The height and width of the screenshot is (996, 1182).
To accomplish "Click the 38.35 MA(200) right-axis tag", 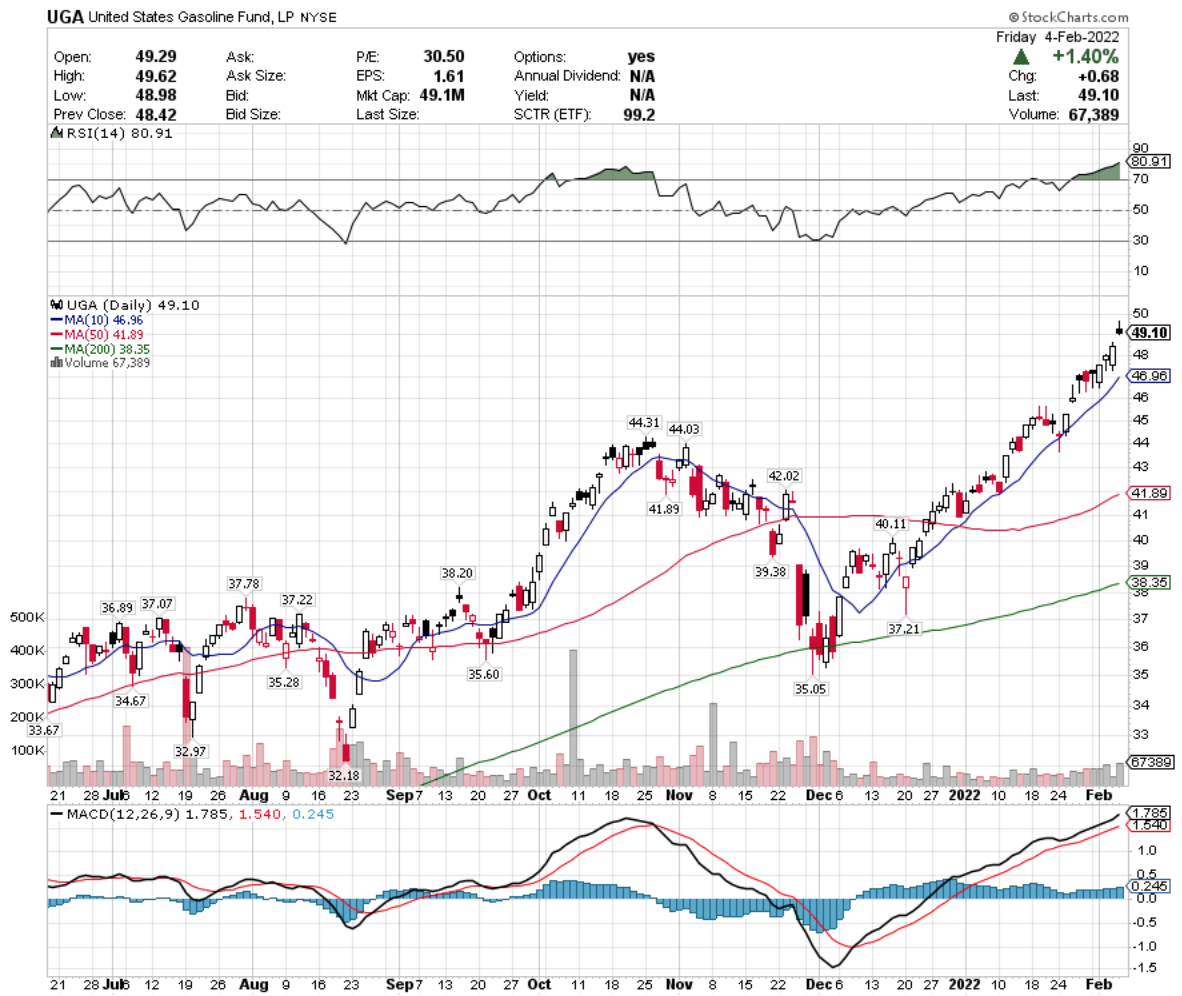I will [x=1149, y=582].
